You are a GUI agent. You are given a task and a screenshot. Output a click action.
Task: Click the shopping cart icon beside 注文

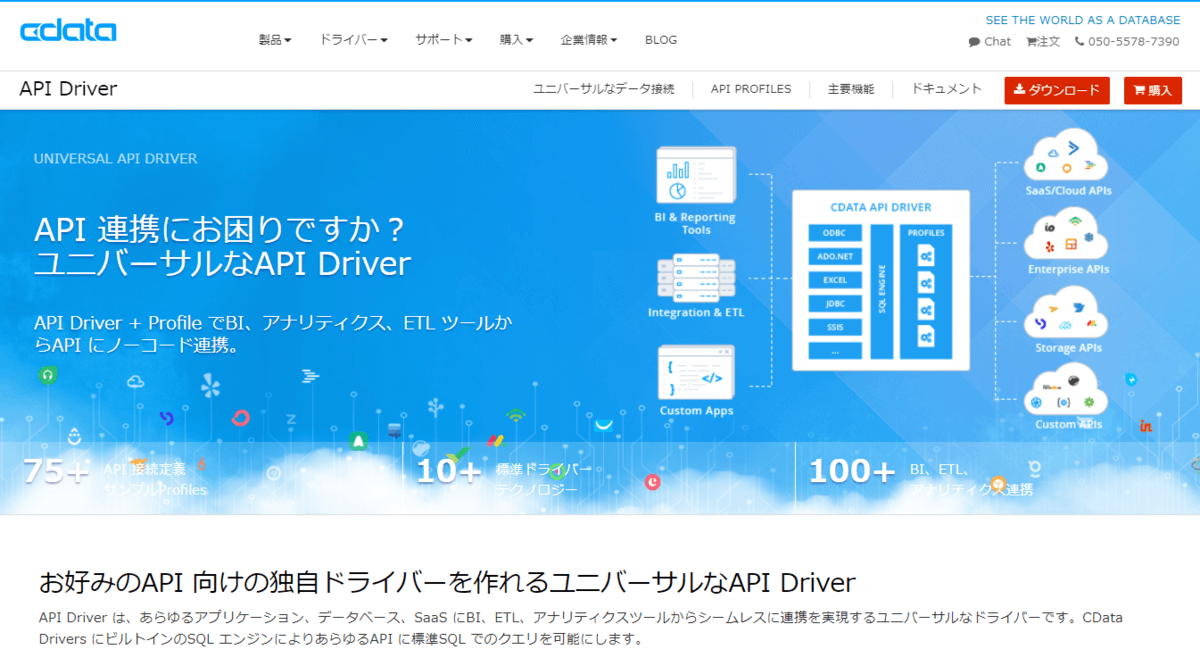tap(1032, 42)
